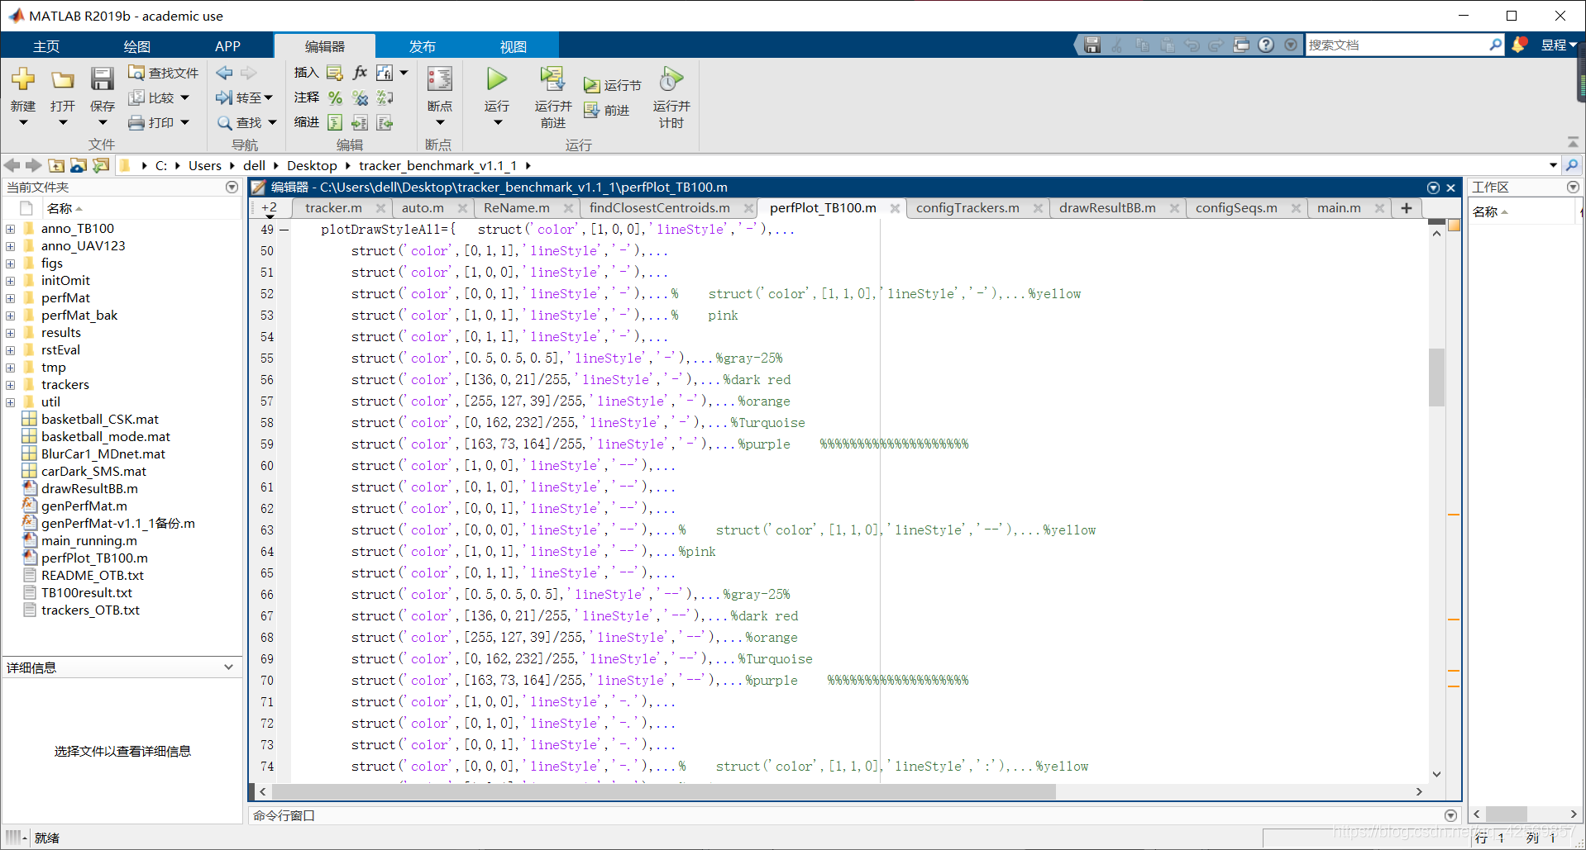1586x850 pixels.
Task: Switch to the Publish (发布) ribbon tab
Action: (422, 46)
